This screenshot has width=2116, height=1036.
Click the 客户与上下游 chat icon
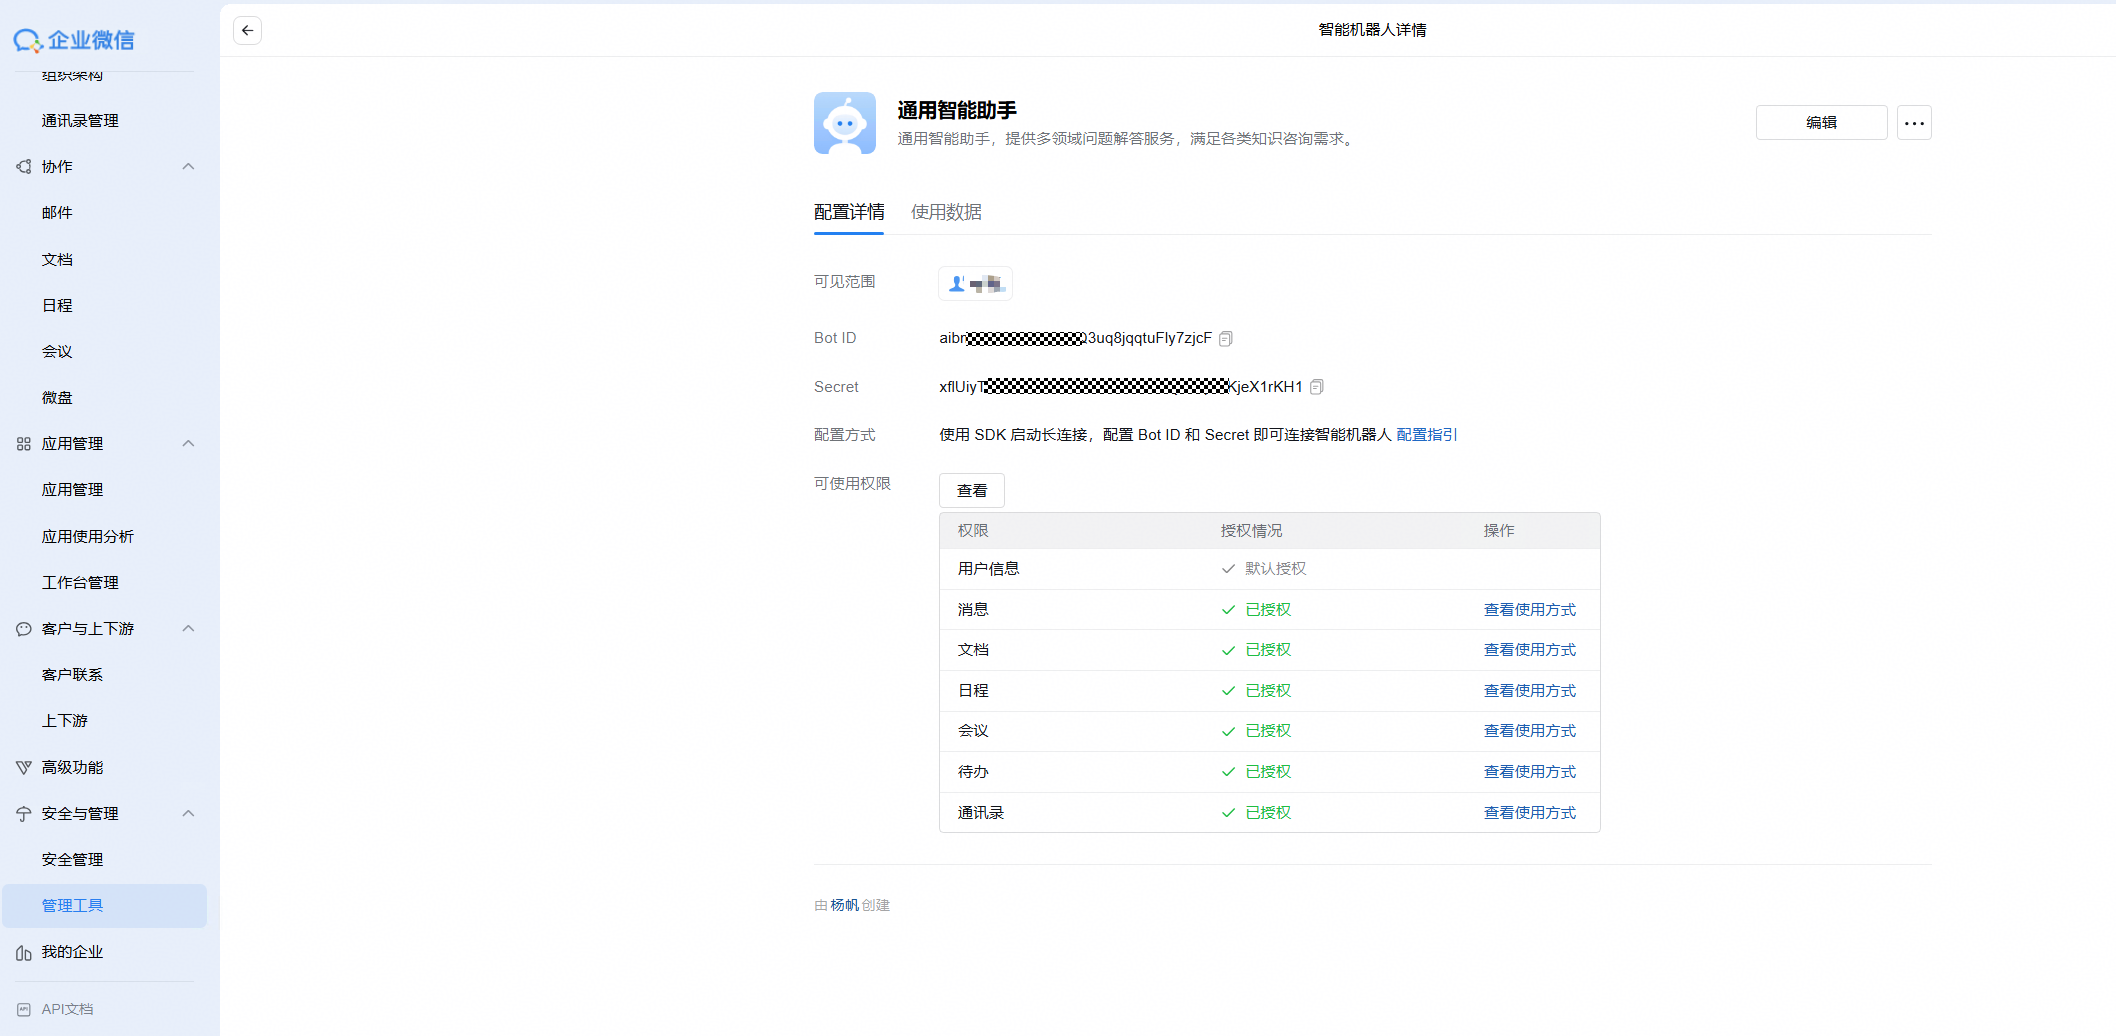coord(24,629)
